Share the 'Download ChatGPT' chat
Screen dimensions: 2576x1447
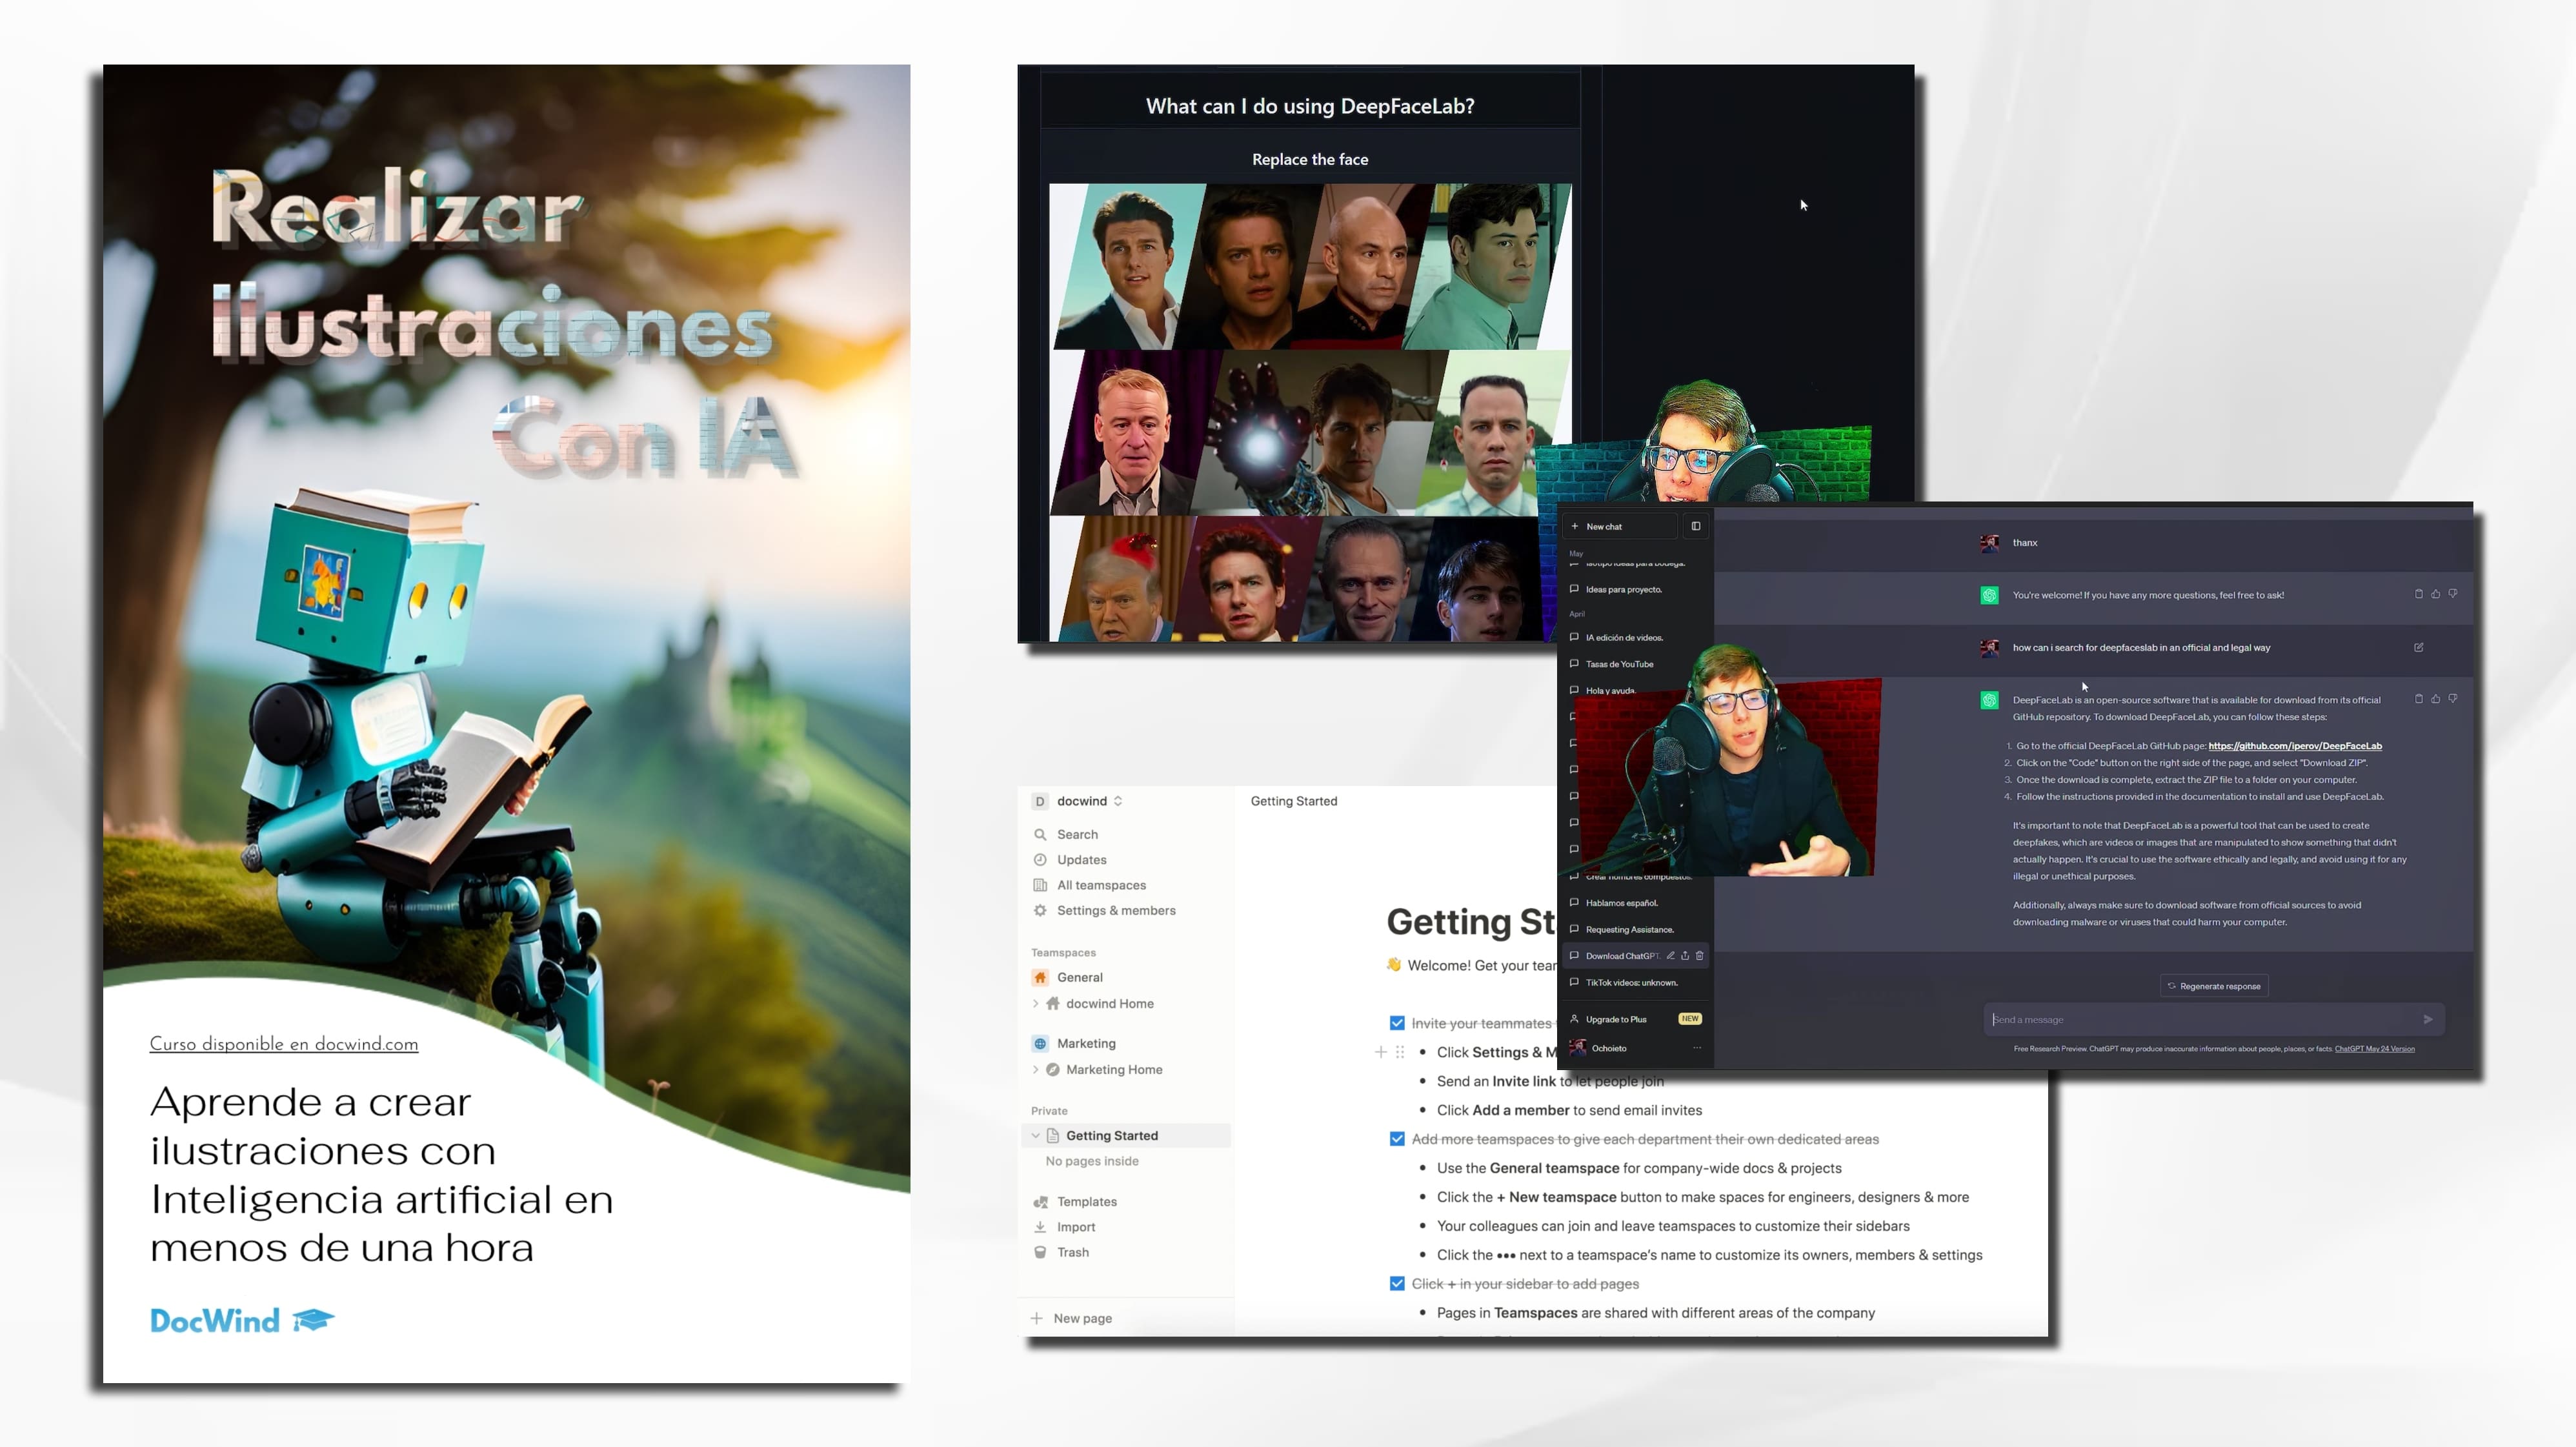coord(1685,956)
